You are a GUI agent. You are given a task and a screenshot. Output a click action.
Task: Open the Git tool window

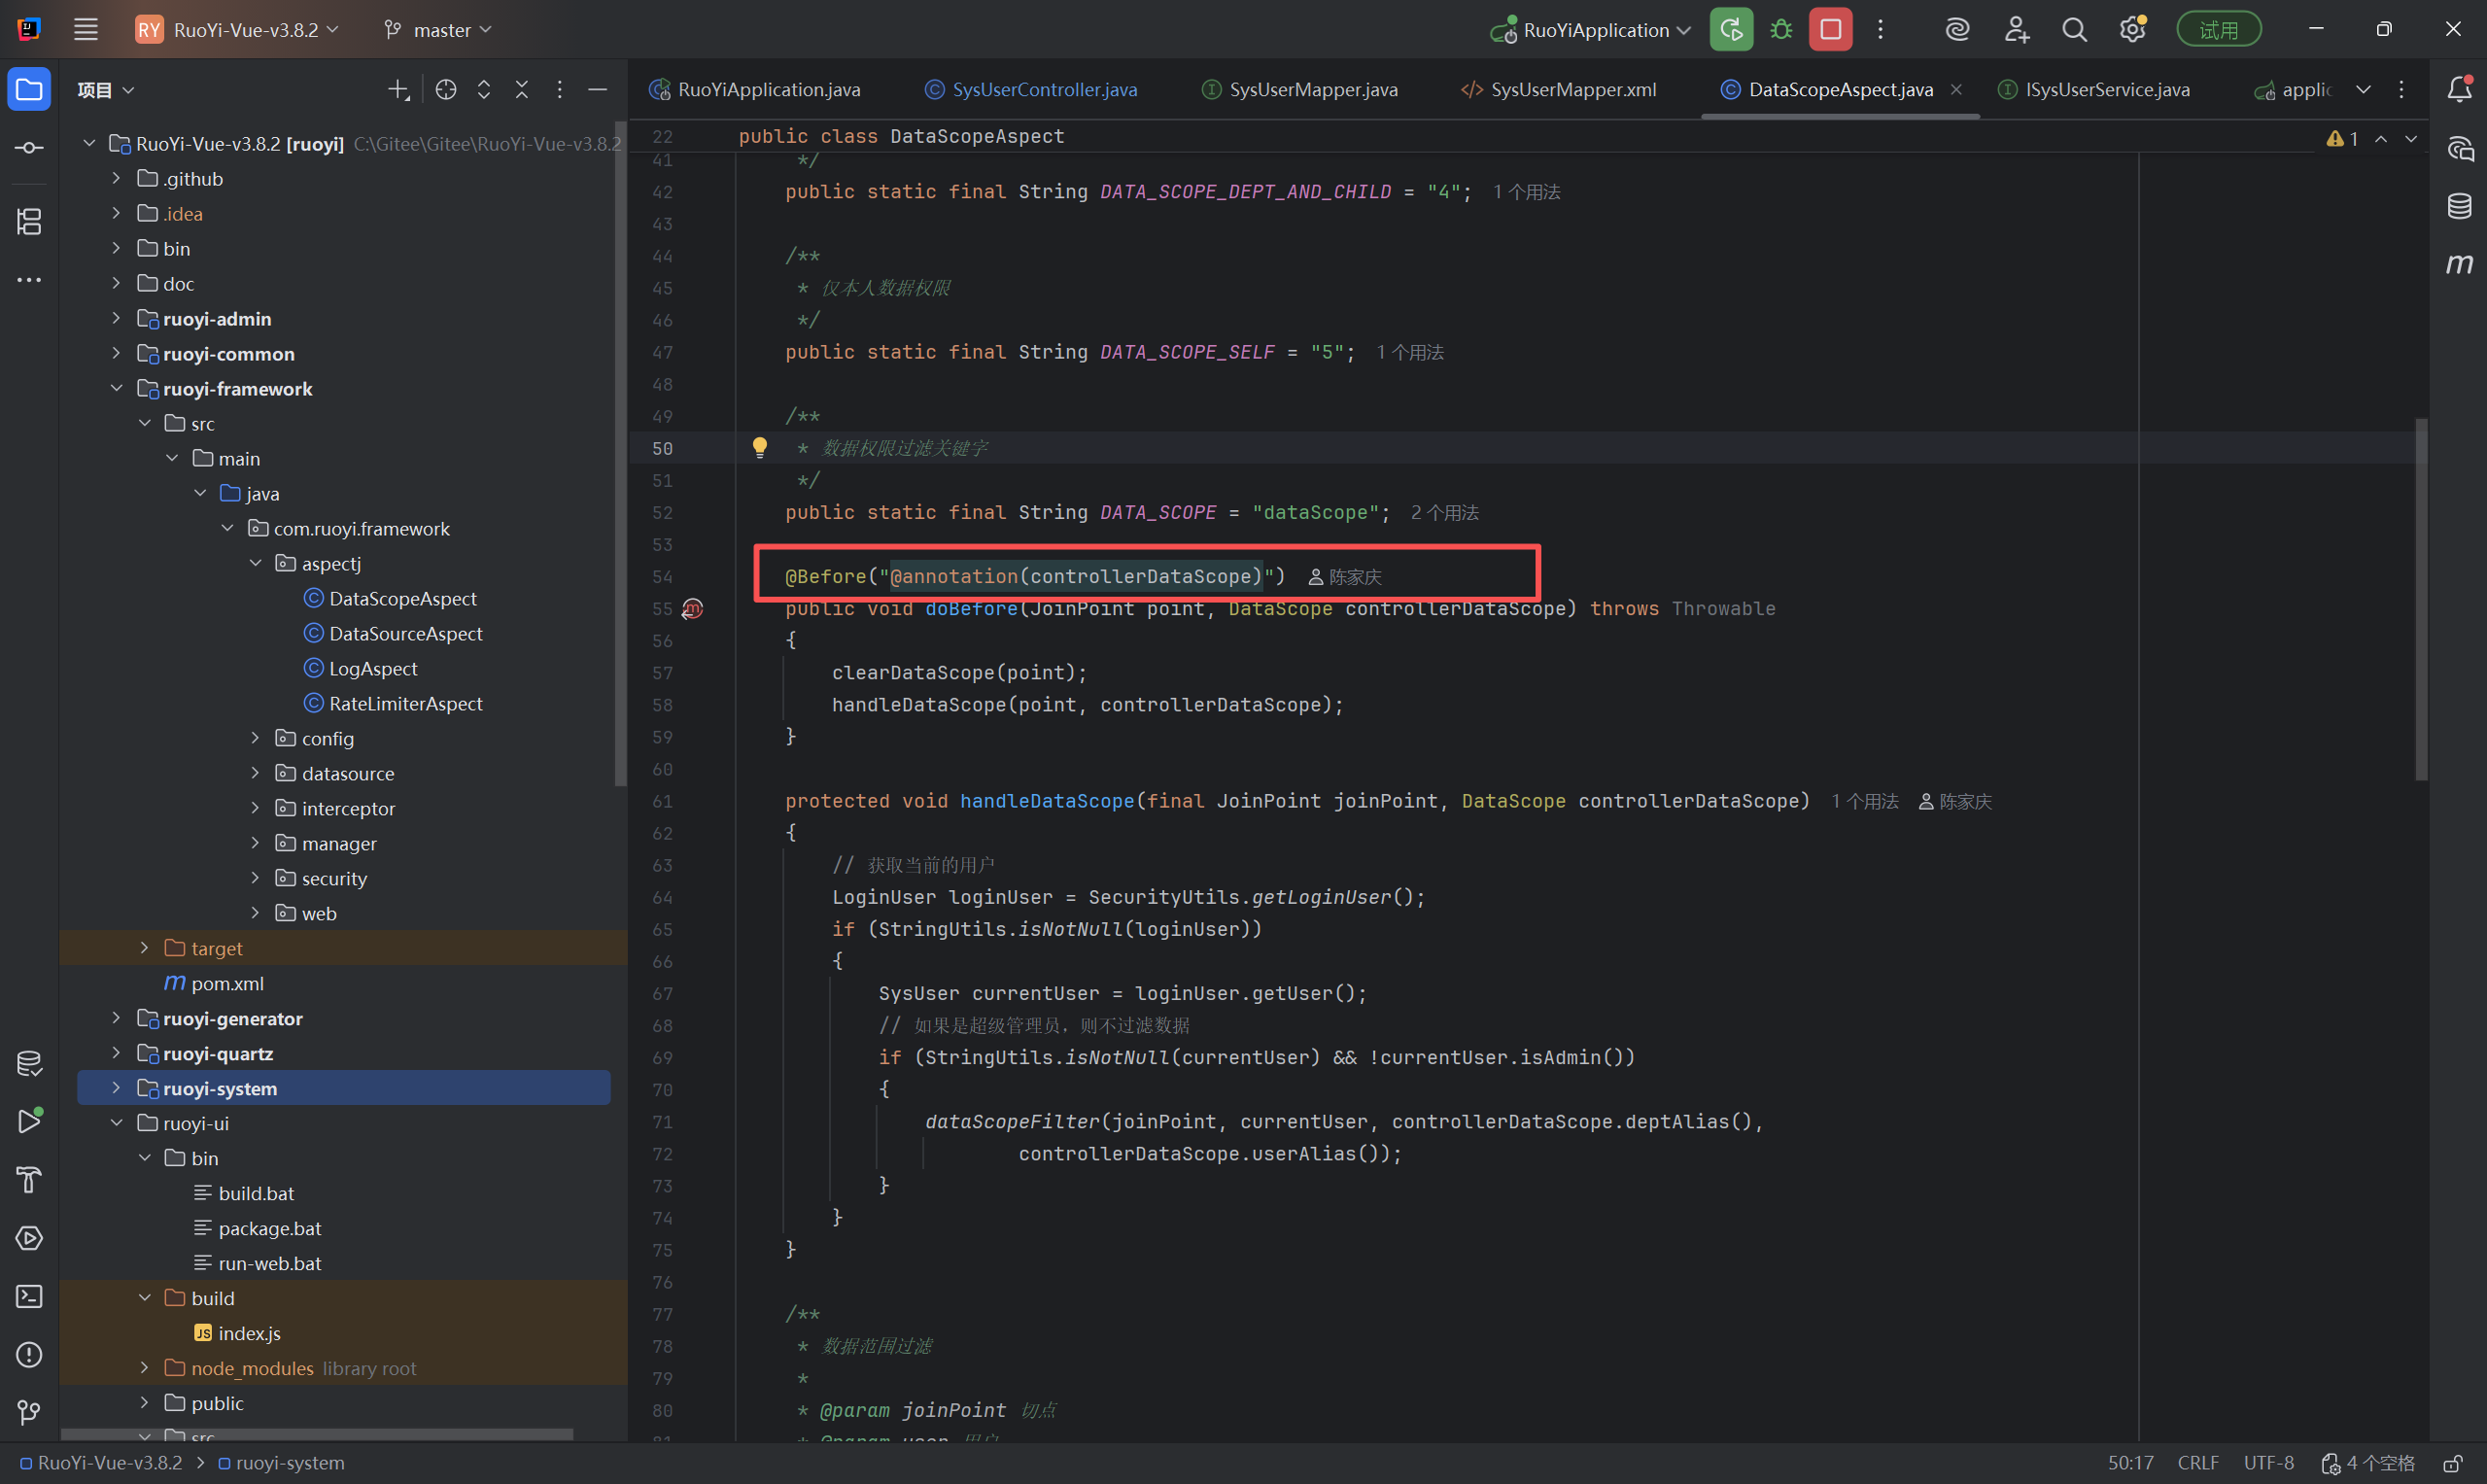tap(29, 1413)
